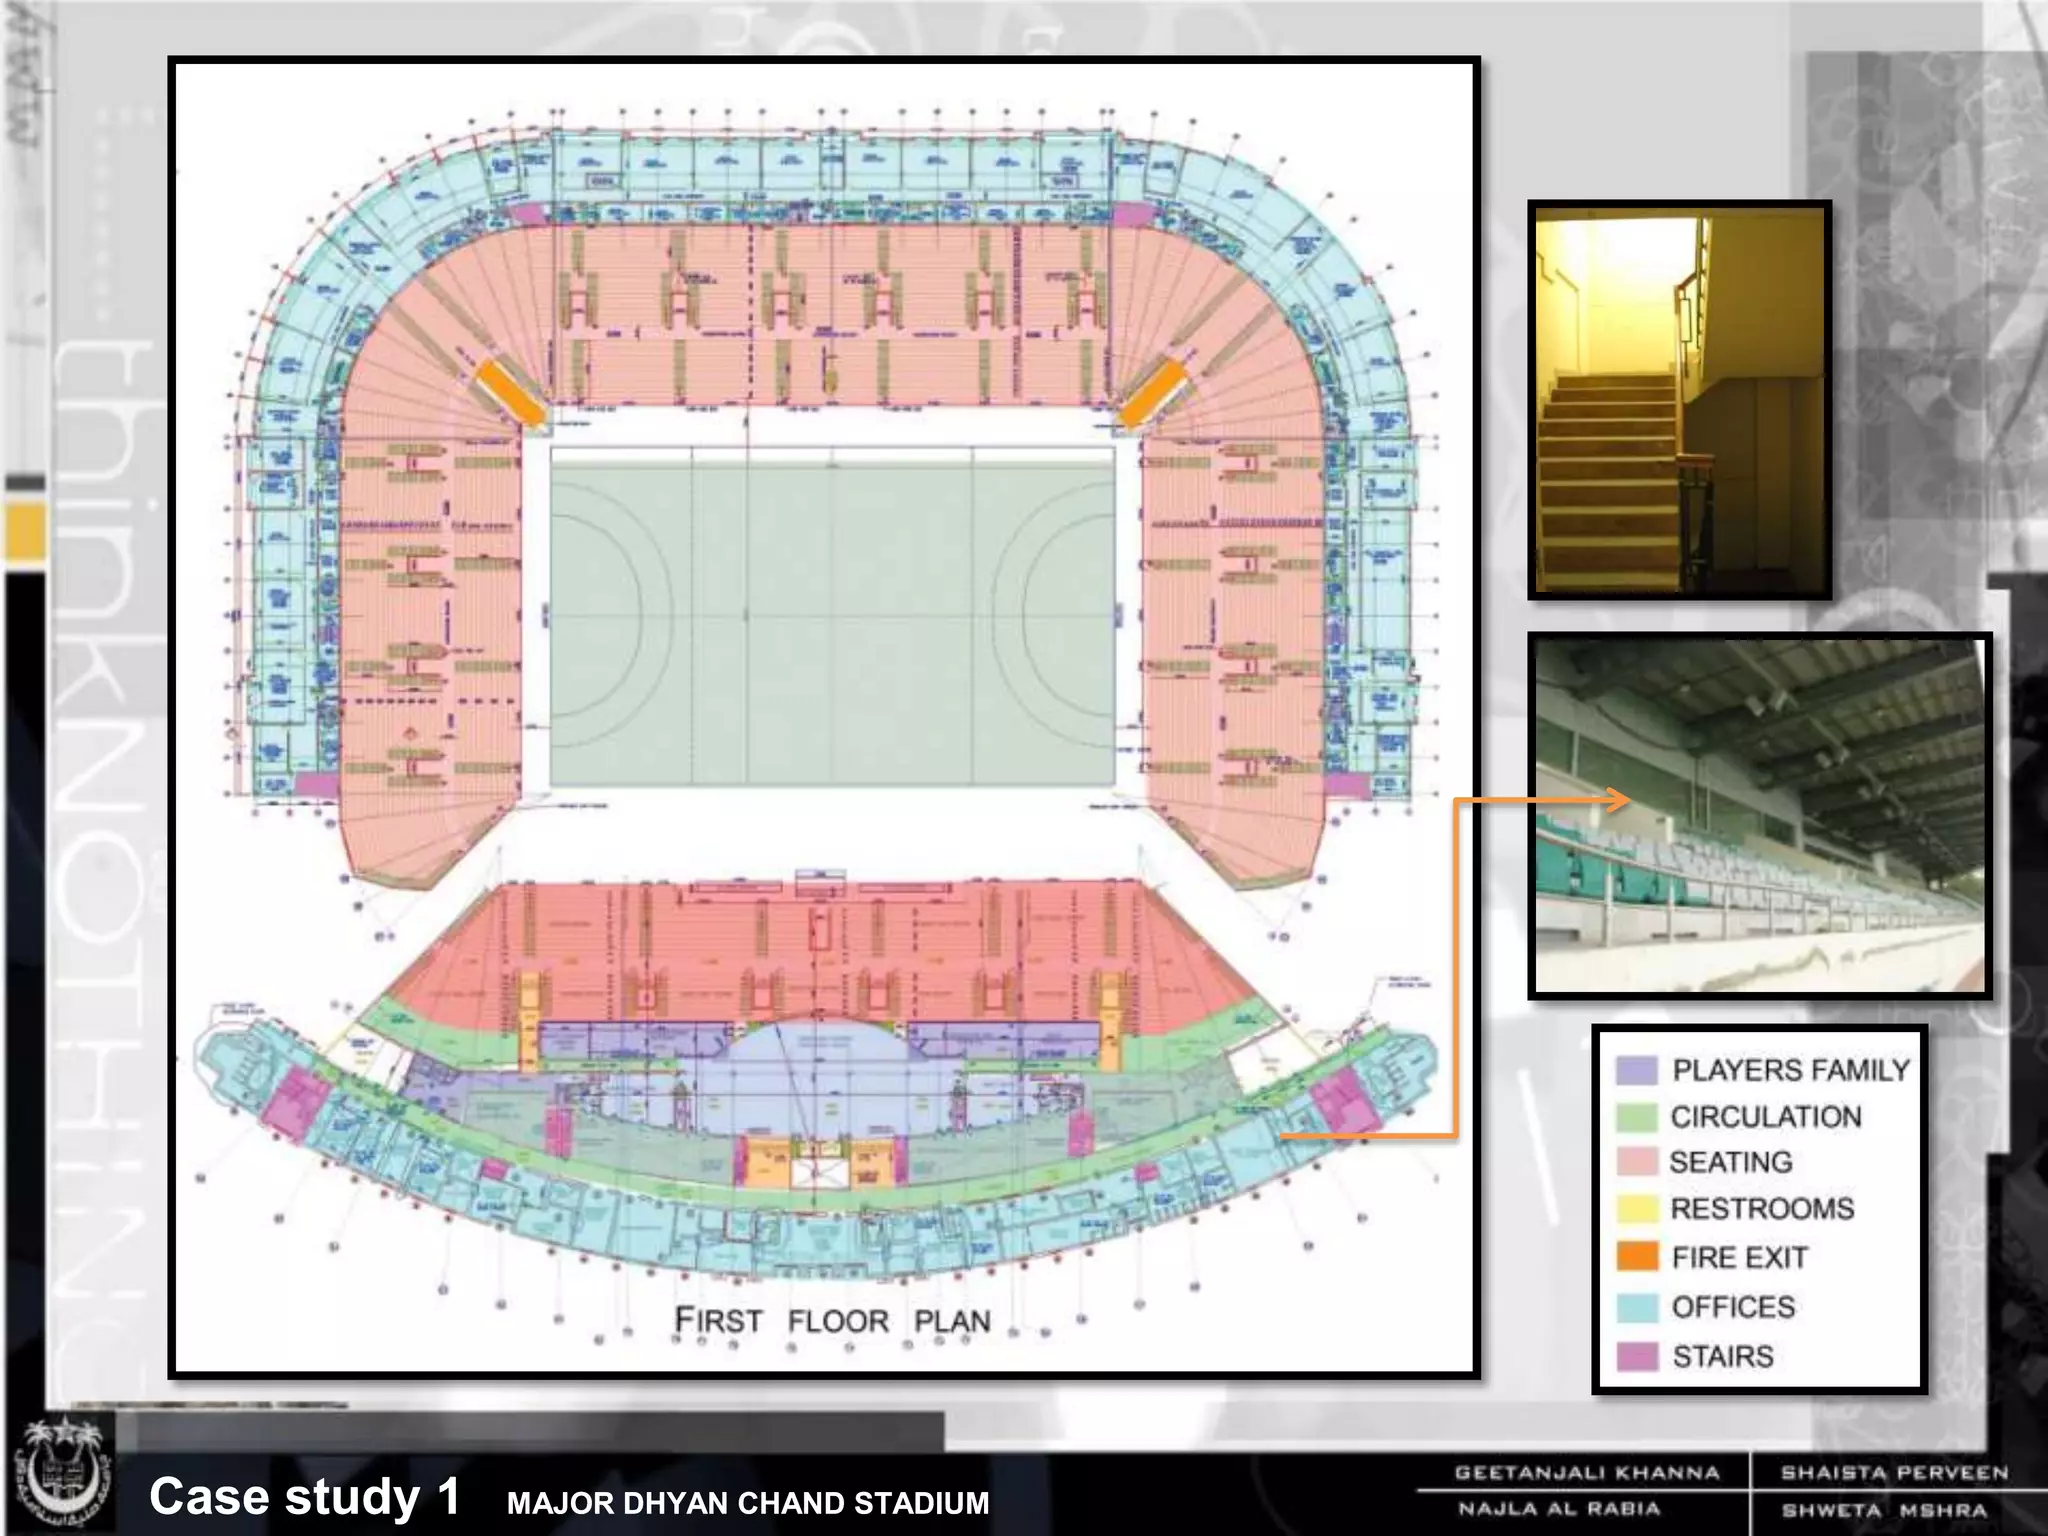
Task: Open the staircase photo thumbnail
Action: click(x=1679, y=400)
